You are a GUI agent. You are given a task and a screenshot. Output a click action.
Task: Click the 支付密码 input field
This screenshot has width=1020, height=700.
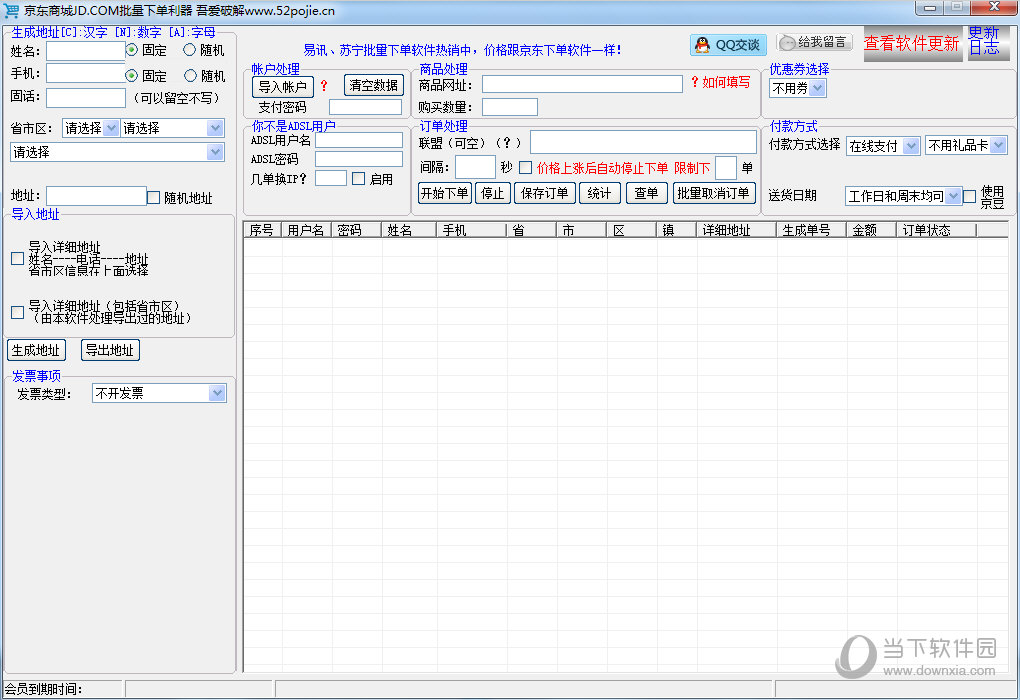[366, 107]
